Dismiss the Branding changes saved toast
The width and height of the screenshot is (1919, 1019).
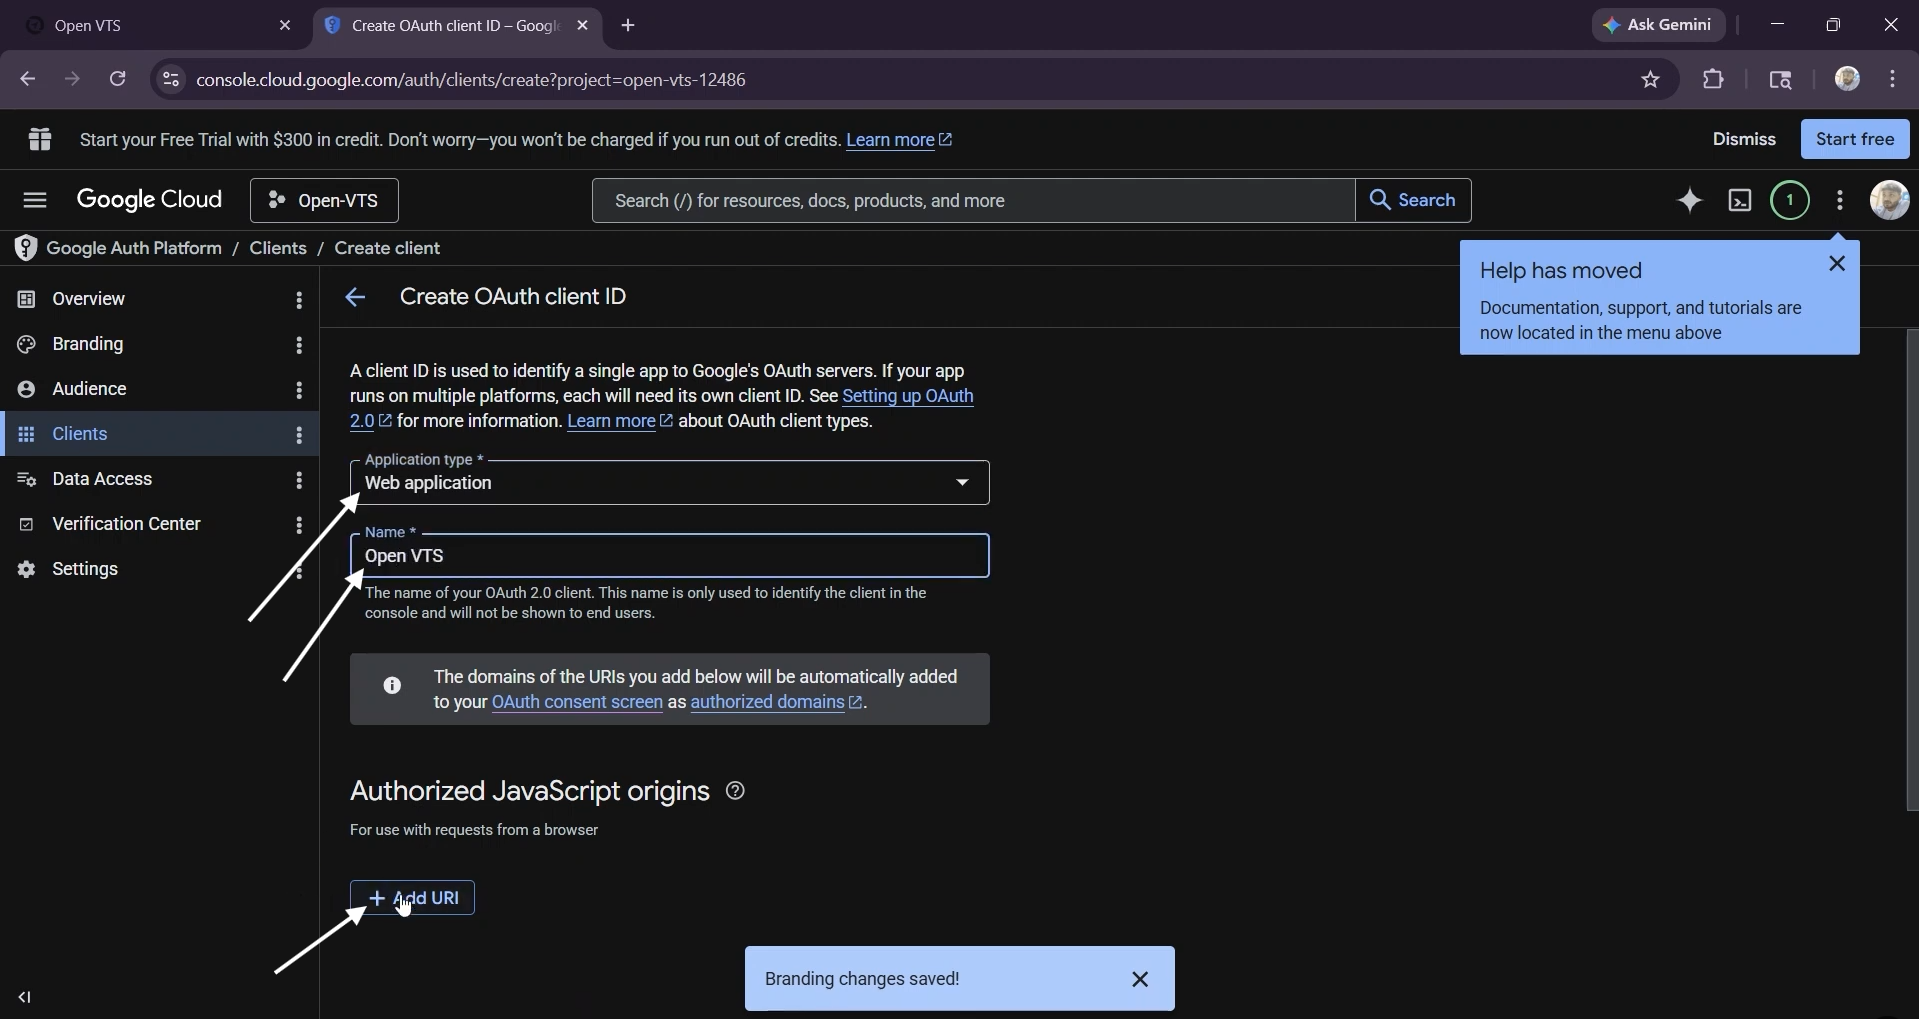pyautogui.click(x=1140, y=979)
